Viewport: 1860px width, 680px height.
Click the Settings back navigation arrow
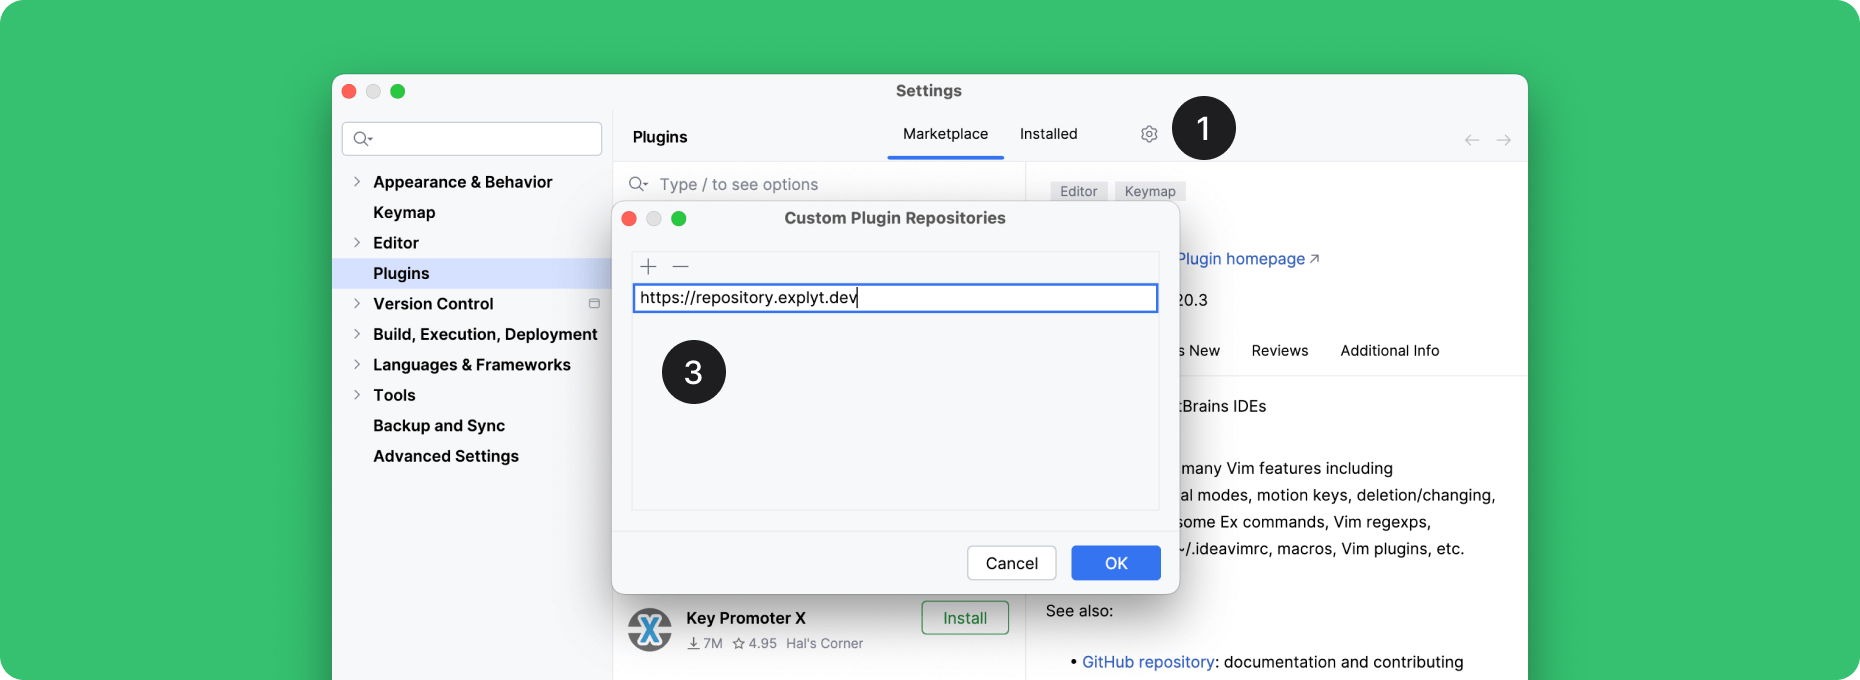pos(1472,140)
